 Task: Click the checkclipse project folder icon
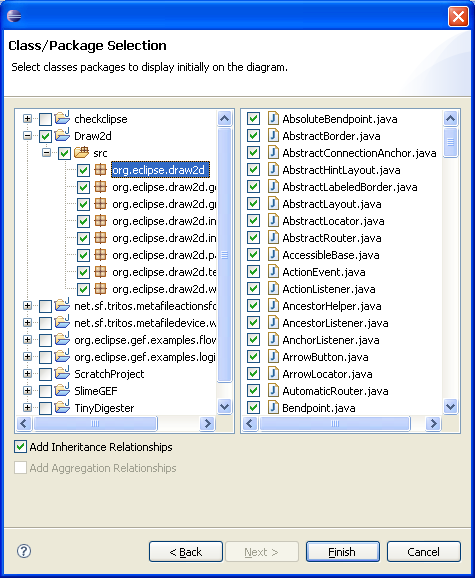(62, 118)
